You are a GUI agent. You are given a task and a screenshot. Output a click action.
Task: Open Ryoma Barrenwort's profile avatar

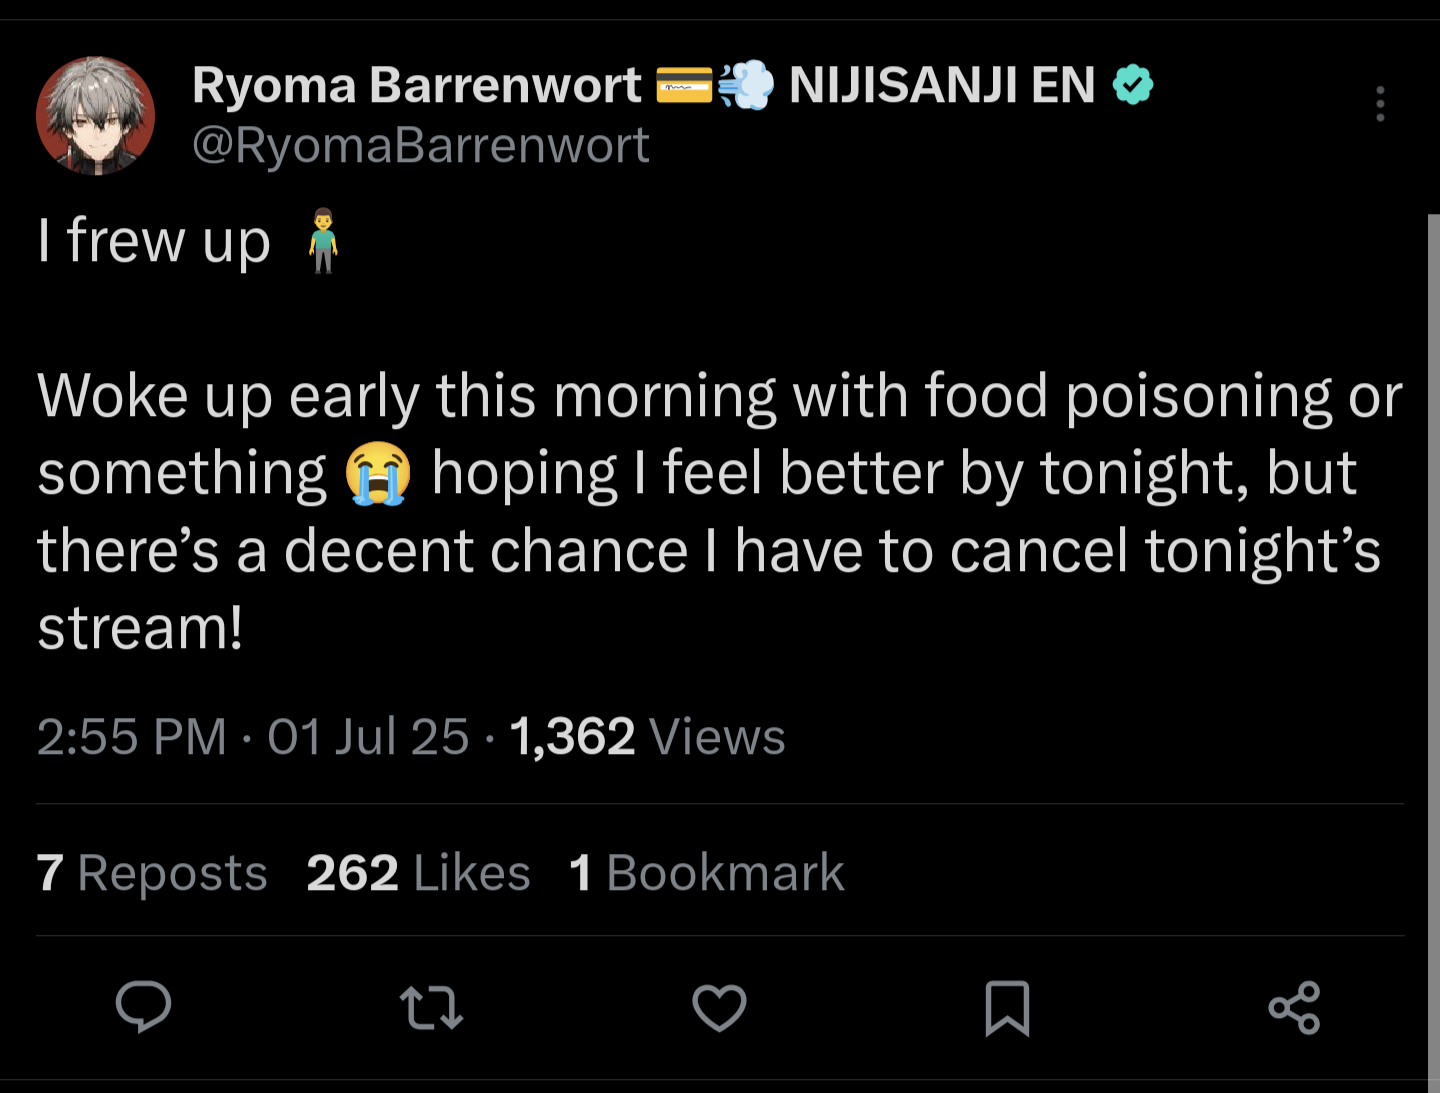click(96, 116)
